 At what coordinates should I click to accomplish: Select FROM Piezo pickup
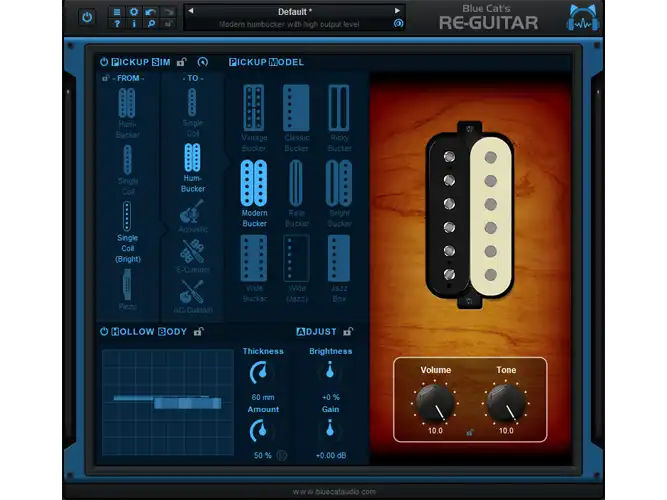coord(127,290)
